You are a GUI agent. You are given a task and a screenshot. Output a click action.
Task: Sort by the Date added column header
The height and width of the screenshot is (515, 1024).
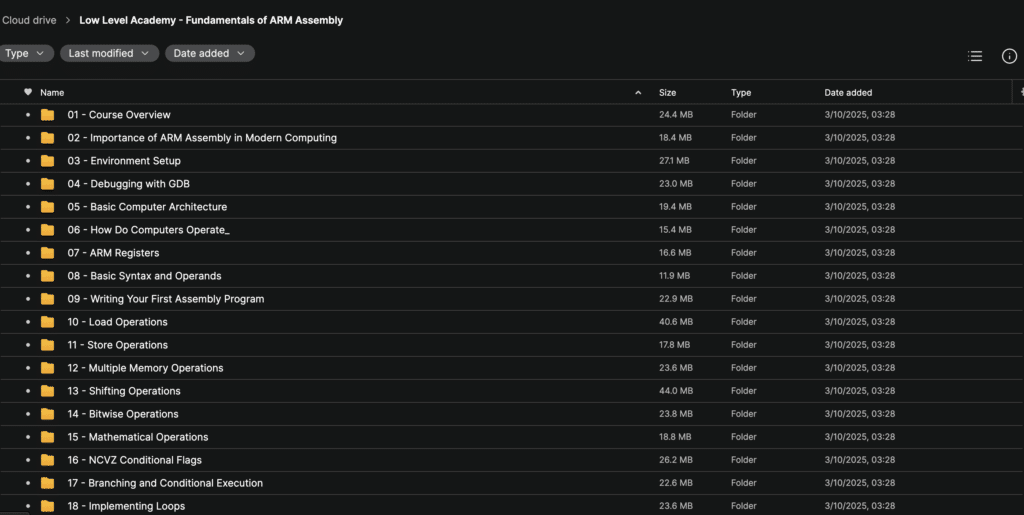(x=848, y=93)
